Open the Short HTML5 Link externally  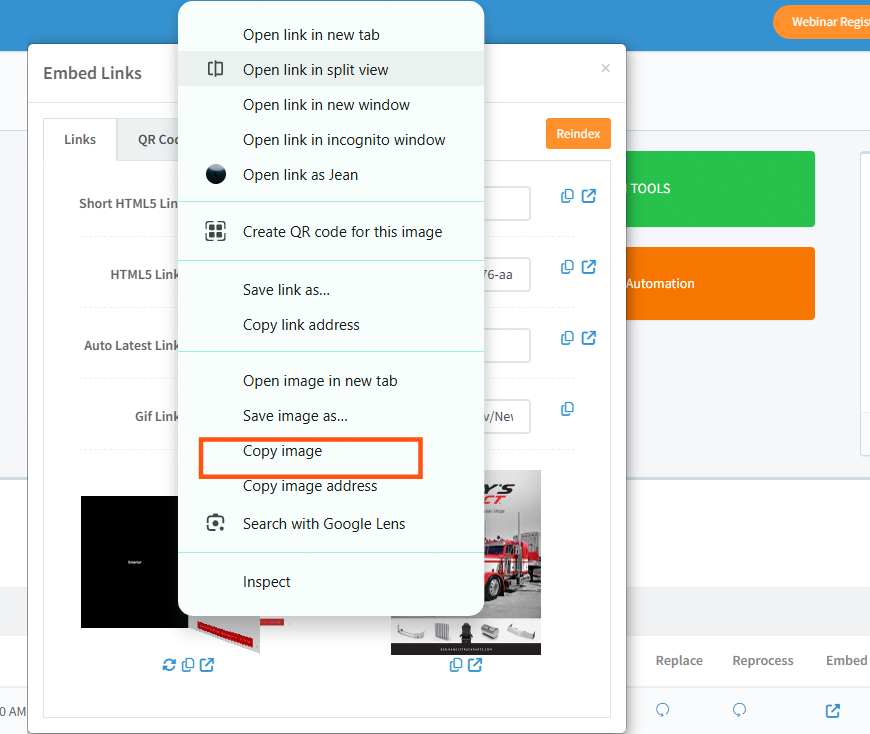pyautogui.click(x=589, y=196)
